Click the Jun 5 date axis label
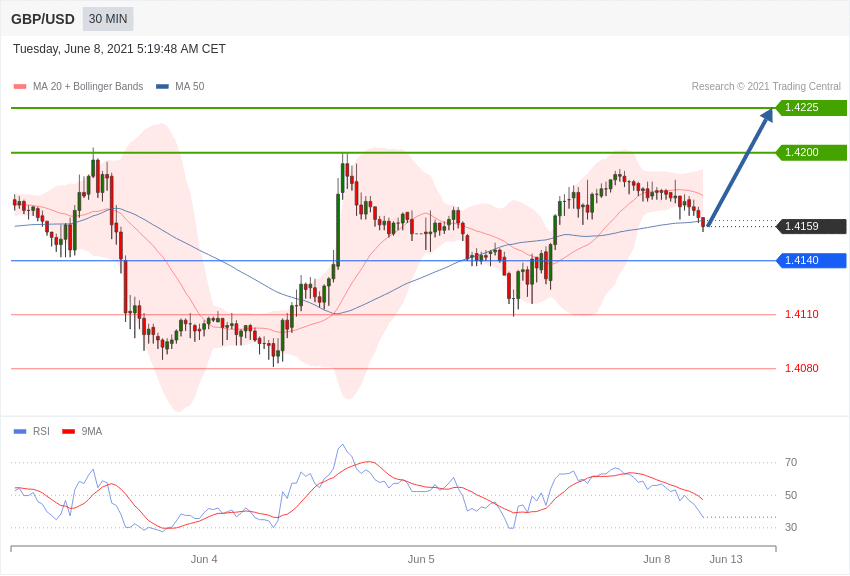Viewport: 850px width, 576px height. (x=421, y=559)
